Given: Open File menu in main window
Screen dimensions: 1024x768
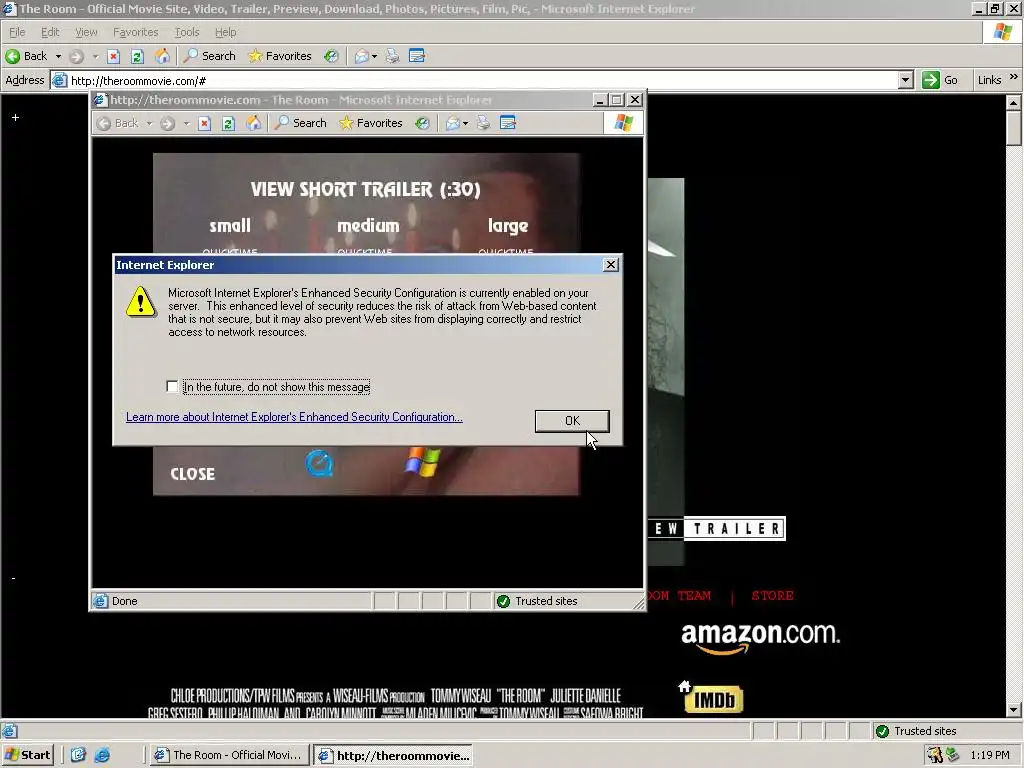Looking at the screenshot, I should [17, 32].
